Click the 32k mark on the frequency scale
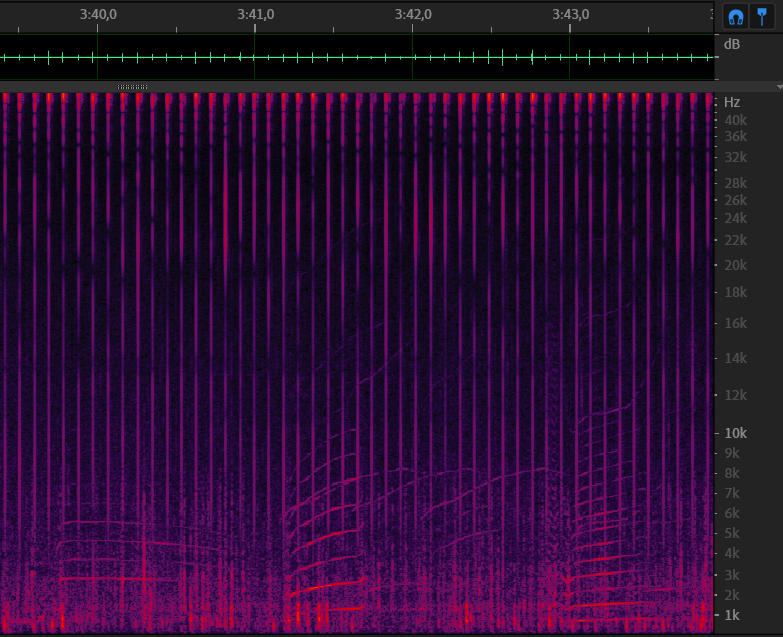This screenshot has width=783, height=637. (x=736, y=157)
